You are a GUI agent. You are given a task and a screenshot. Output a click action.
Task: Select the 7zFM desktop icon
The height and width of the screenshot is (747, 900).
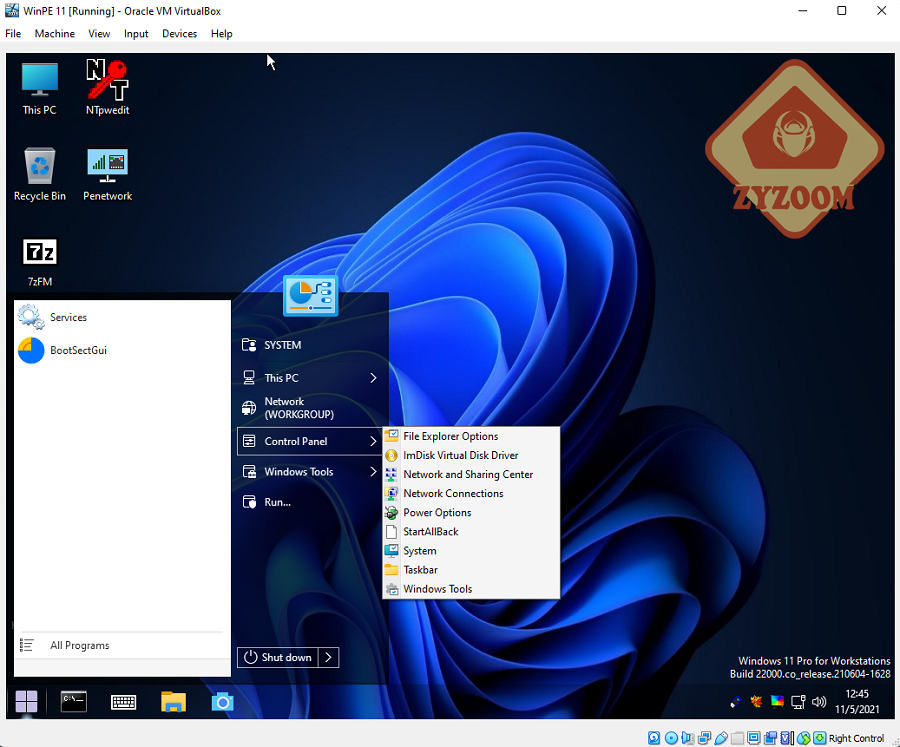[x=40, y=261]
